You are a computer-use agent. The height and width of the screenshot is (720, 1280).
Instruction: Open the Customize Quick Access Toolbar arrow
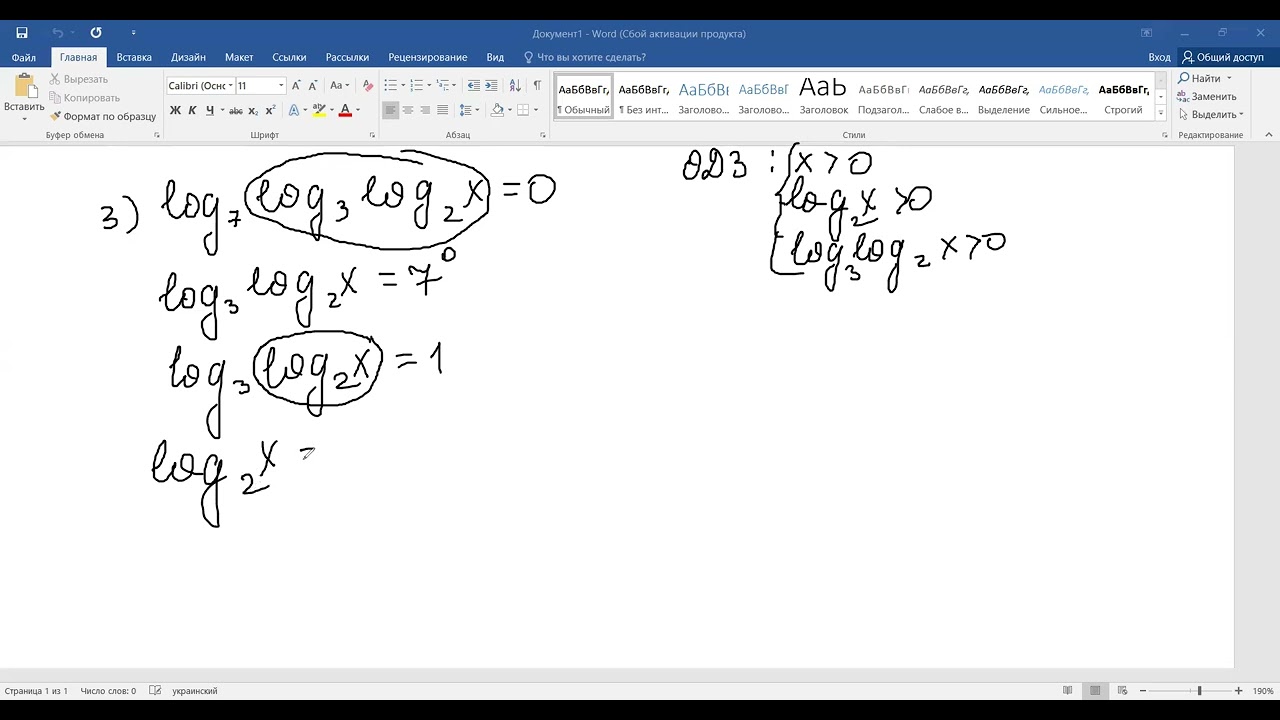[133, 33]
